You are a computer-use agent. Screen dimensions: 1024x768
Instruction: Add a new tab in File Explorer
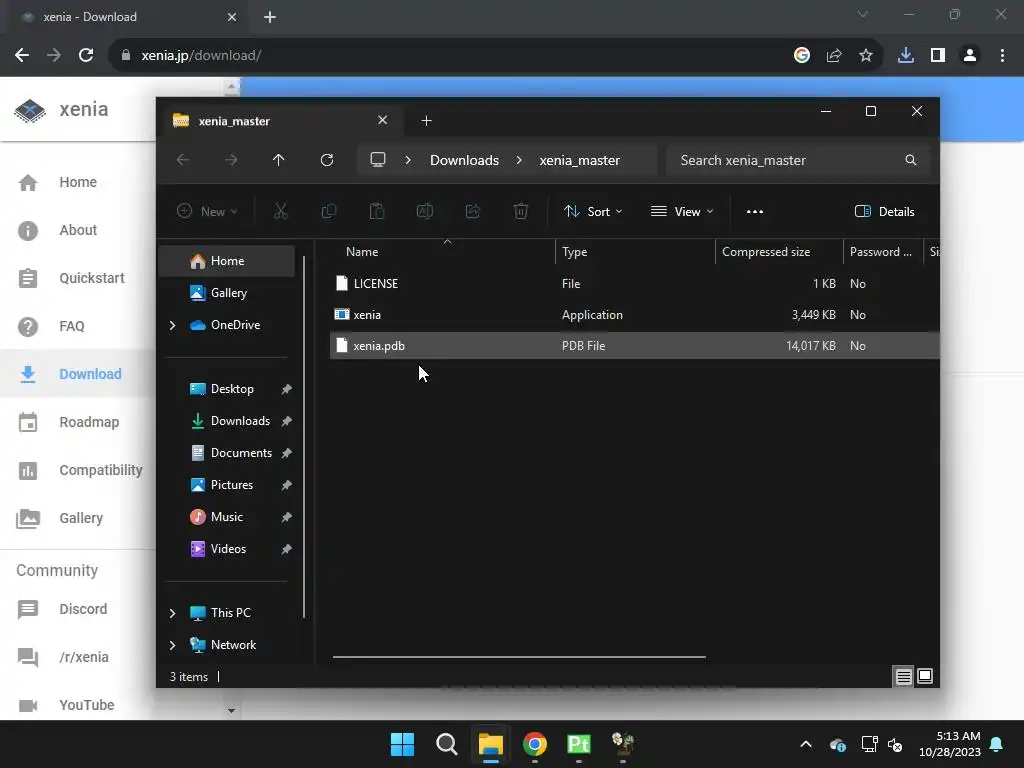coord(426,121)
